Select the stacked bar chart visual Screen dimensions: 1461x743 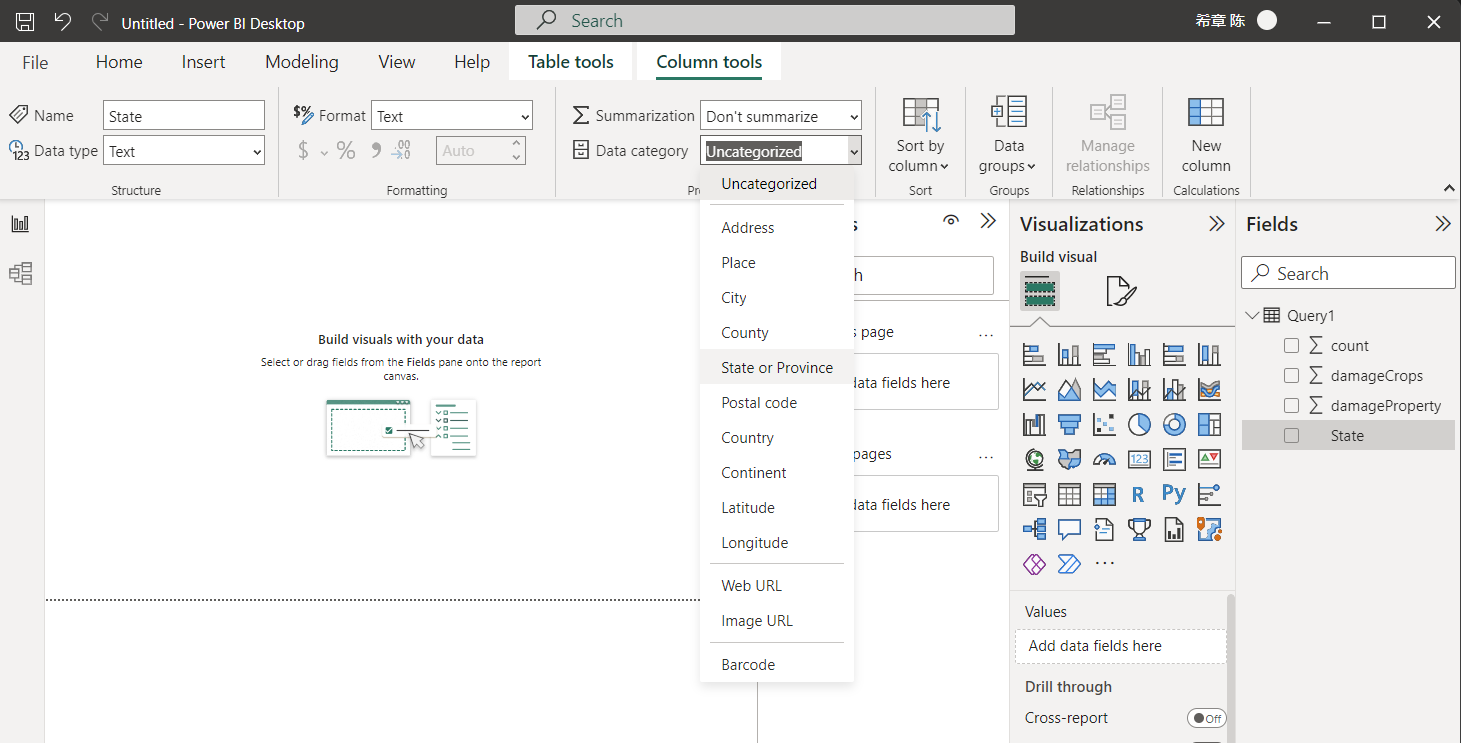pos(1034,354)
